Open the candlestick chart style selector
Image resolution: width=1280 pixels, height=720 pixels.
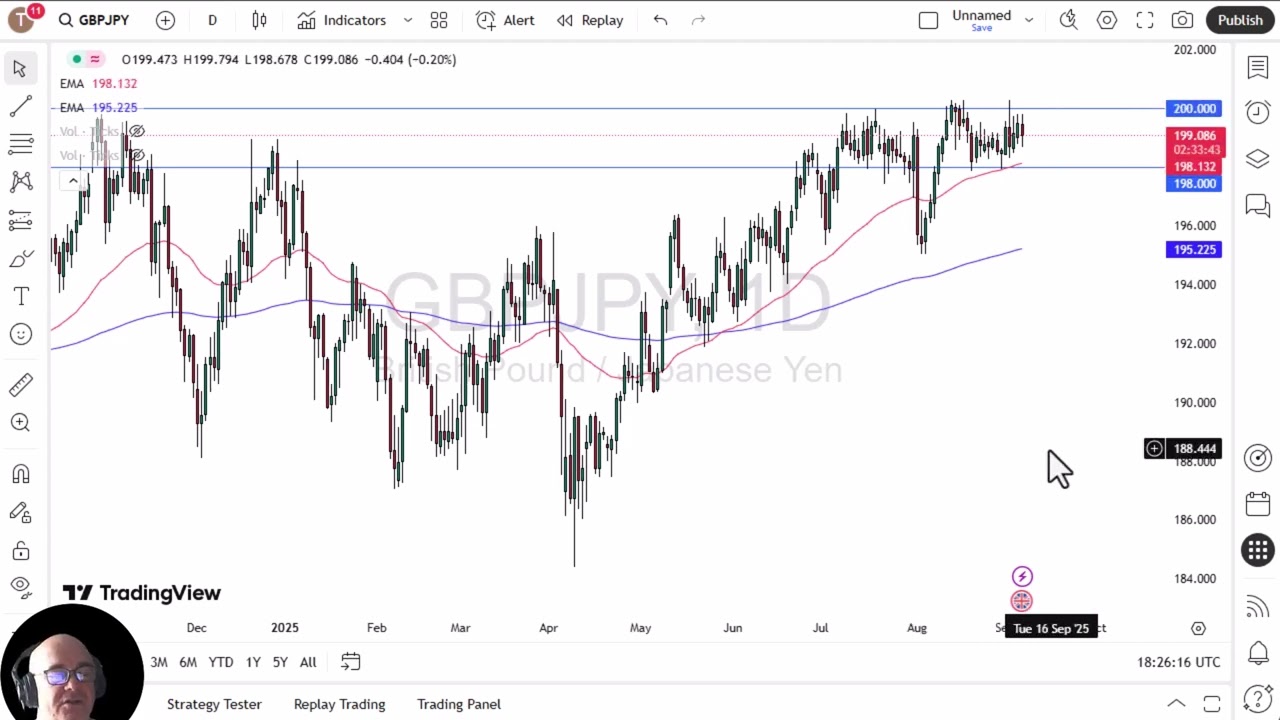259,20
